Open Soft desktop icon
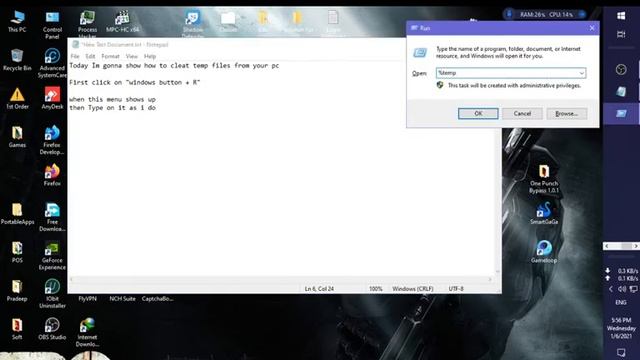 (17, 329)
